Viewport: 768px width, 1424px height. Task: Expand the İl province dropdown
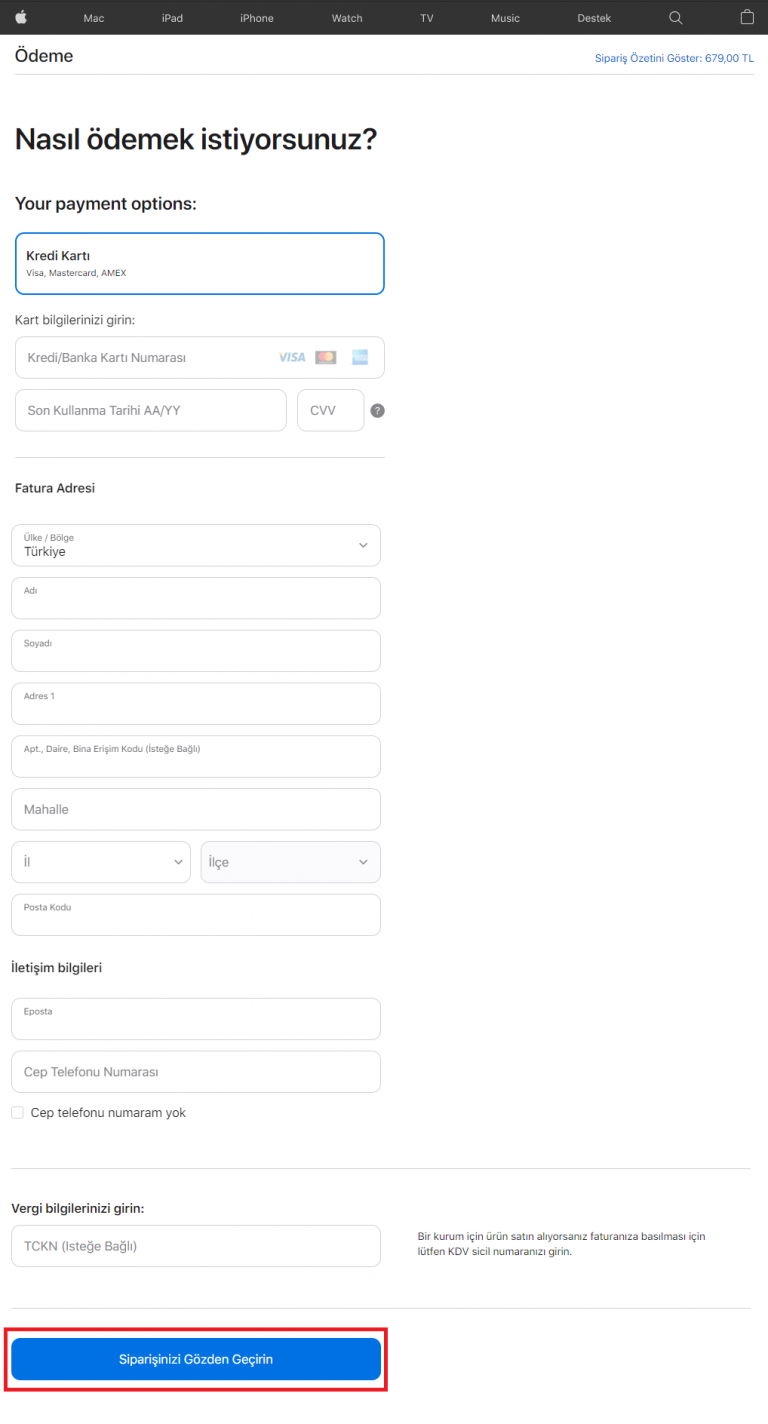100,861
